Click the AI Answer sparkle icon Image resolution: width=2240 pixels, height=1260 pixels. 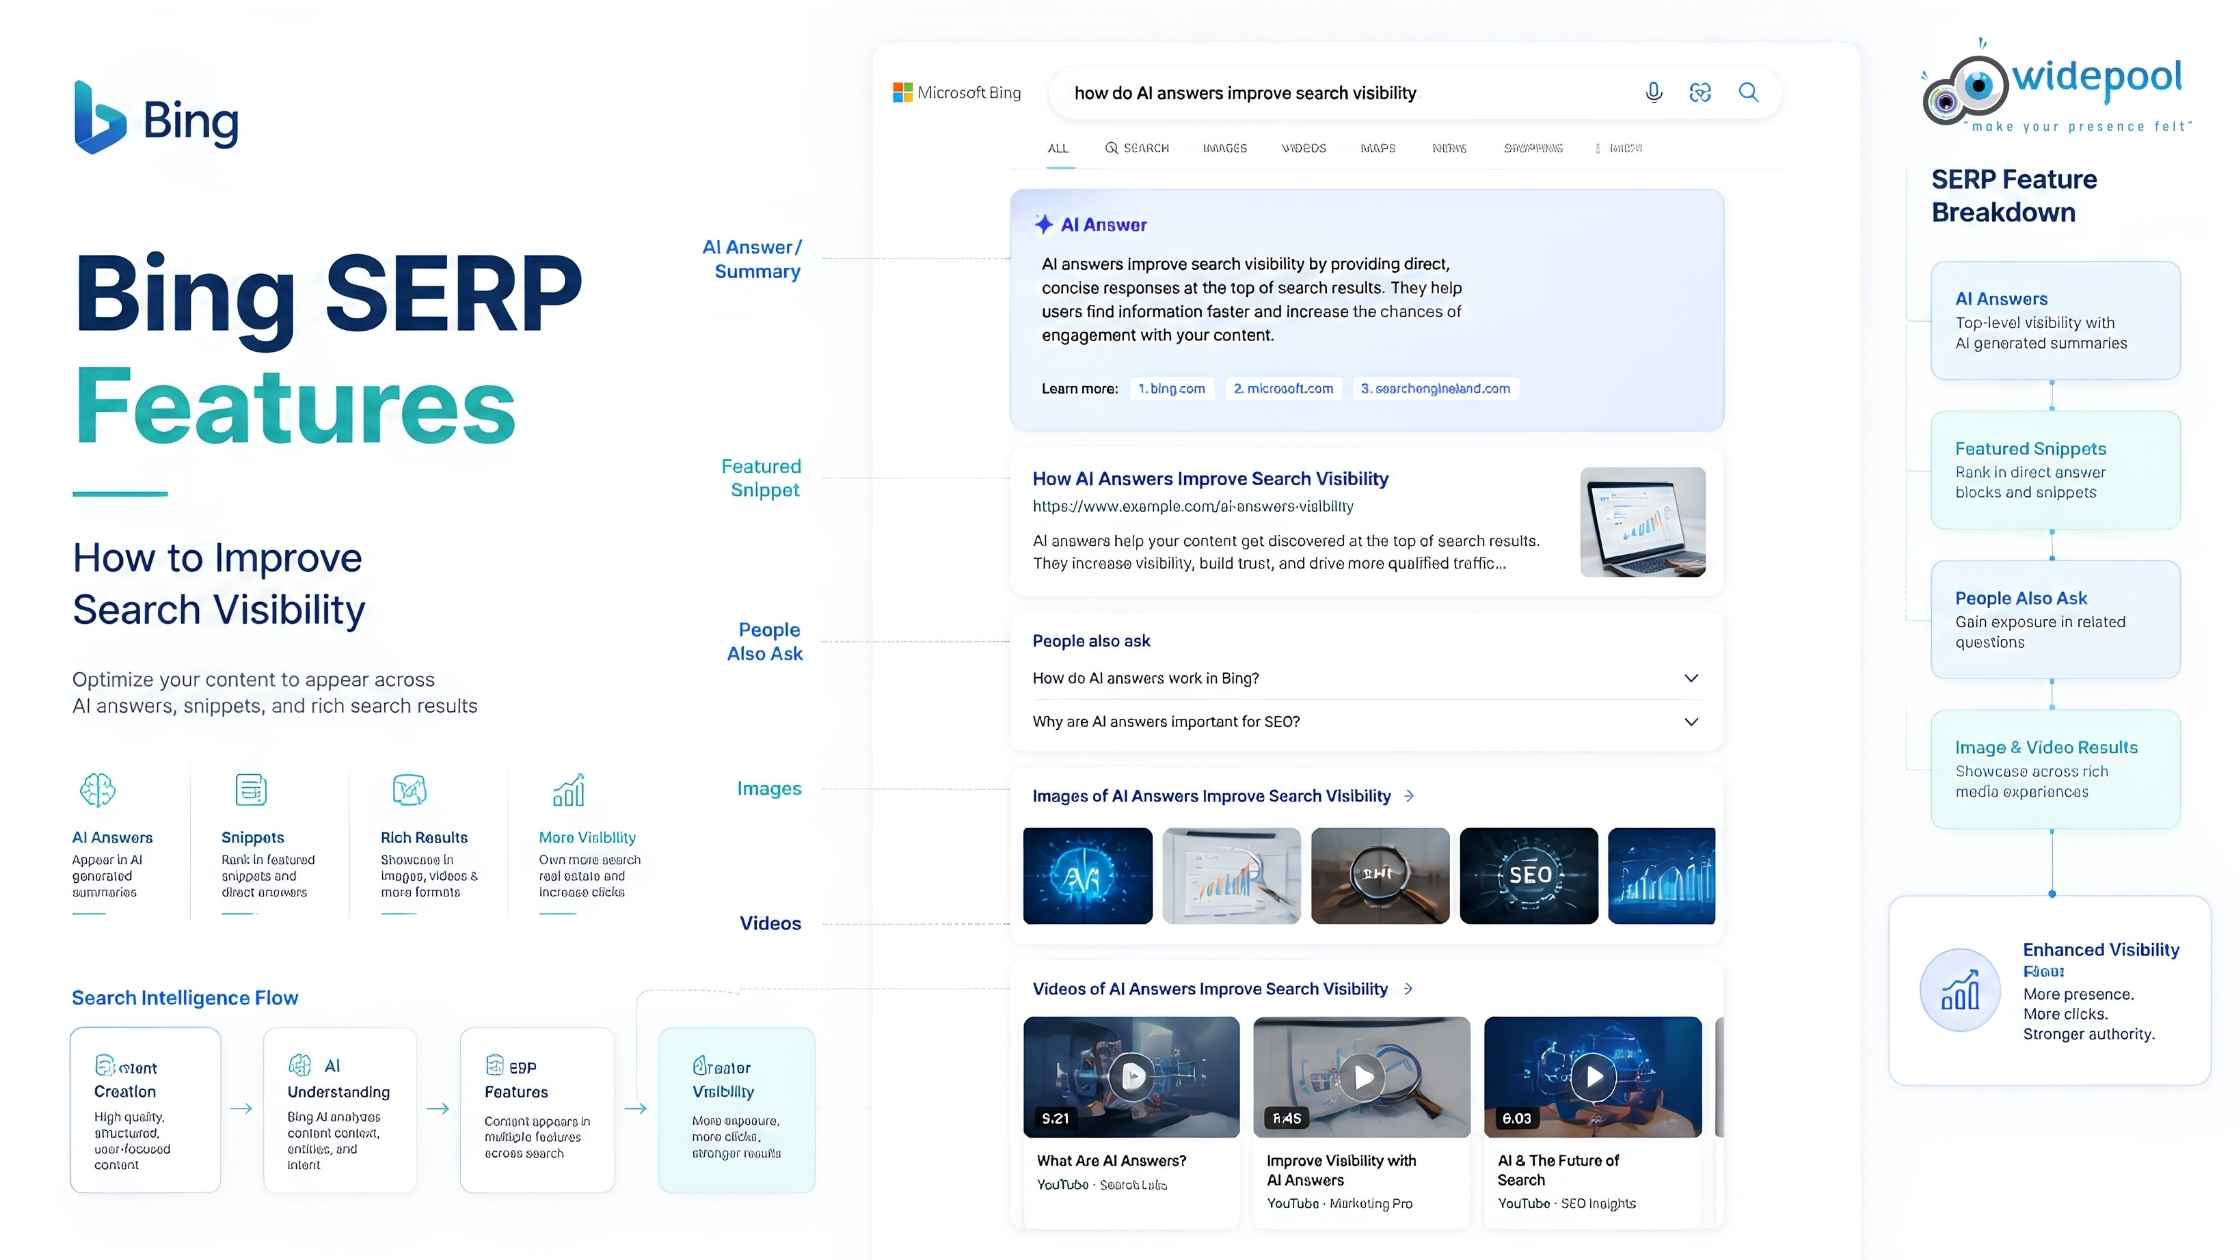click(1043, 224)
